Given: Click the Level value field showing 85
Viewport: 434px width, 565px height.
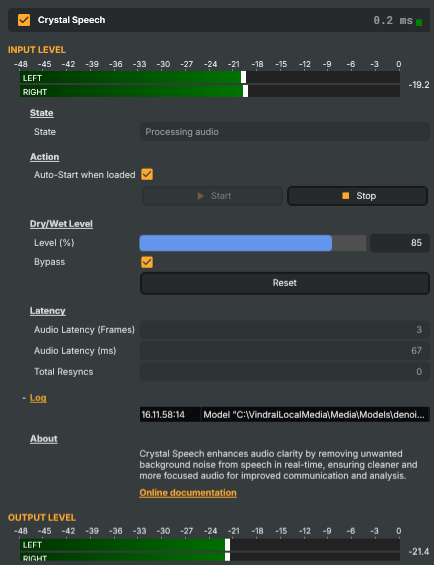Looking at the screenshot, I should coord(400,243).
